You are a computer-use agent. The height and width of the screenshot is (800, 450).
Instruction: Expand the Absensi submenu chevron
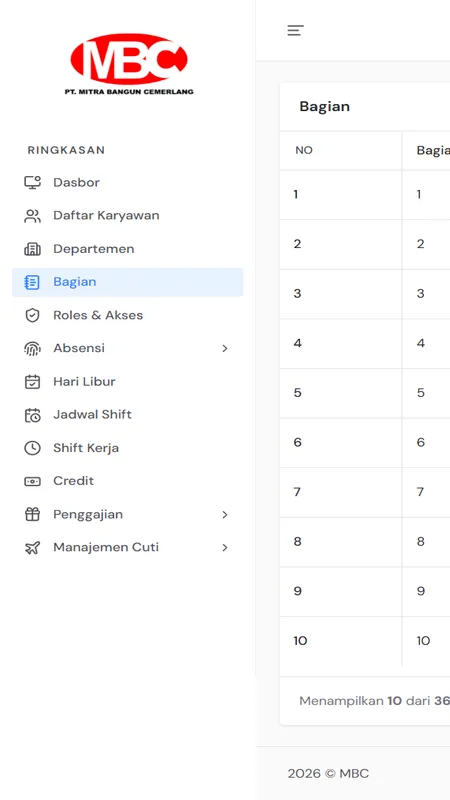(224, 348)
